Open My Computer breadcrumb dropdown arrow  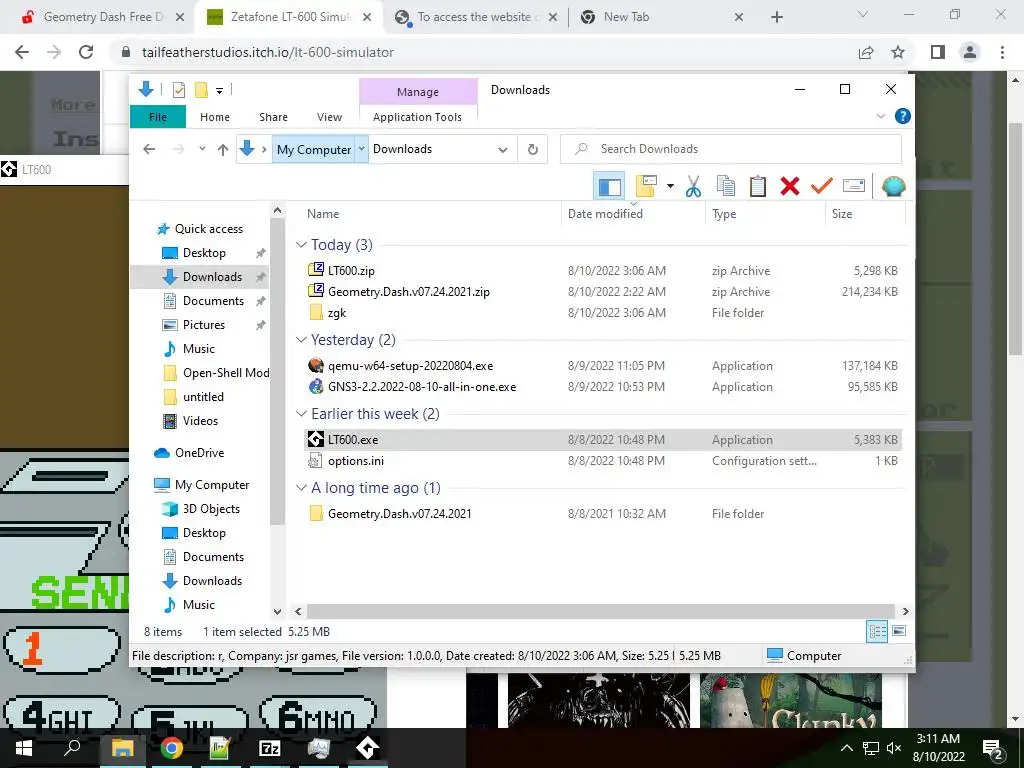coord(361,150)
